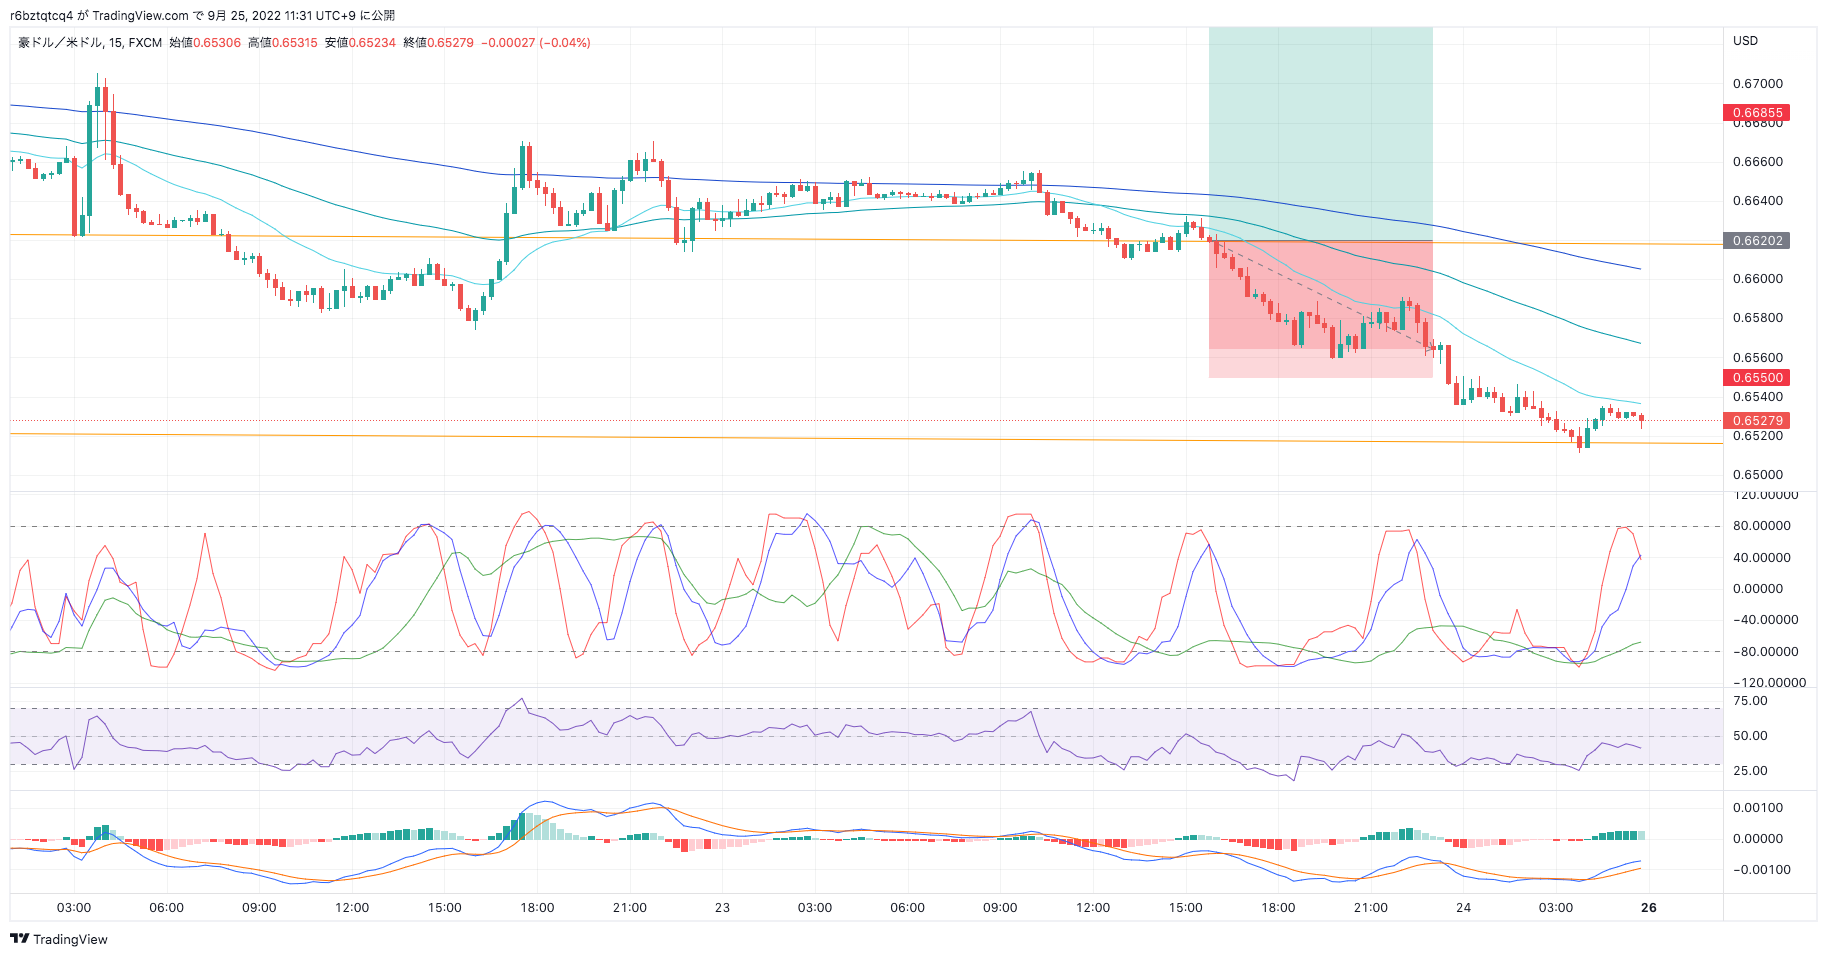Viewport: 1827px width, 956px height.
Task: Click the 安値 0.65234 low value
Action: point(360,43)
